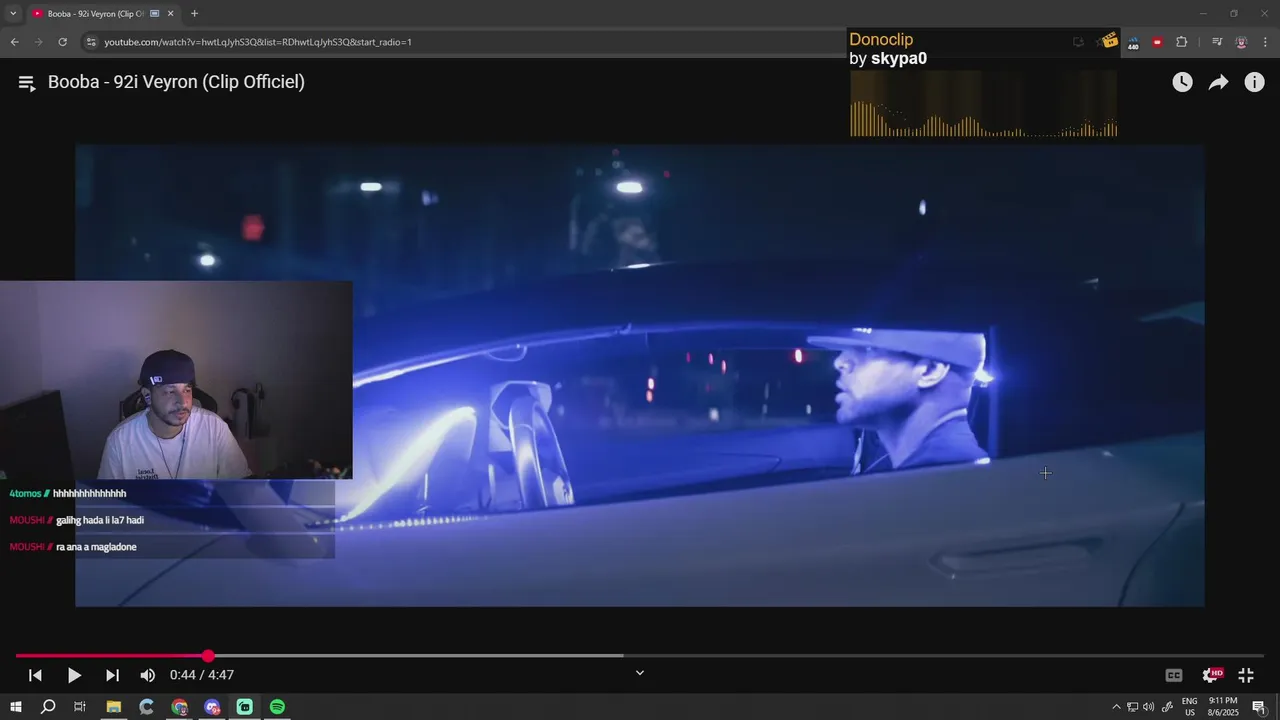Open a new browser tab
Viewport: 1280px width, 720px height.
pos(194,14)
